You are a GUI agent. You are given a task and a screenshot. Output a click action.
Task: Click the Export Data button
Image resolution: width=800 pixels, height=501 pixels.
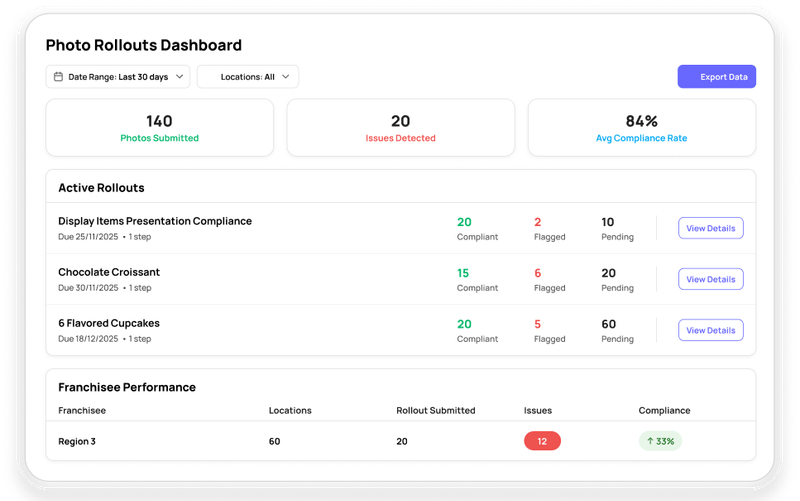point(717,77)
